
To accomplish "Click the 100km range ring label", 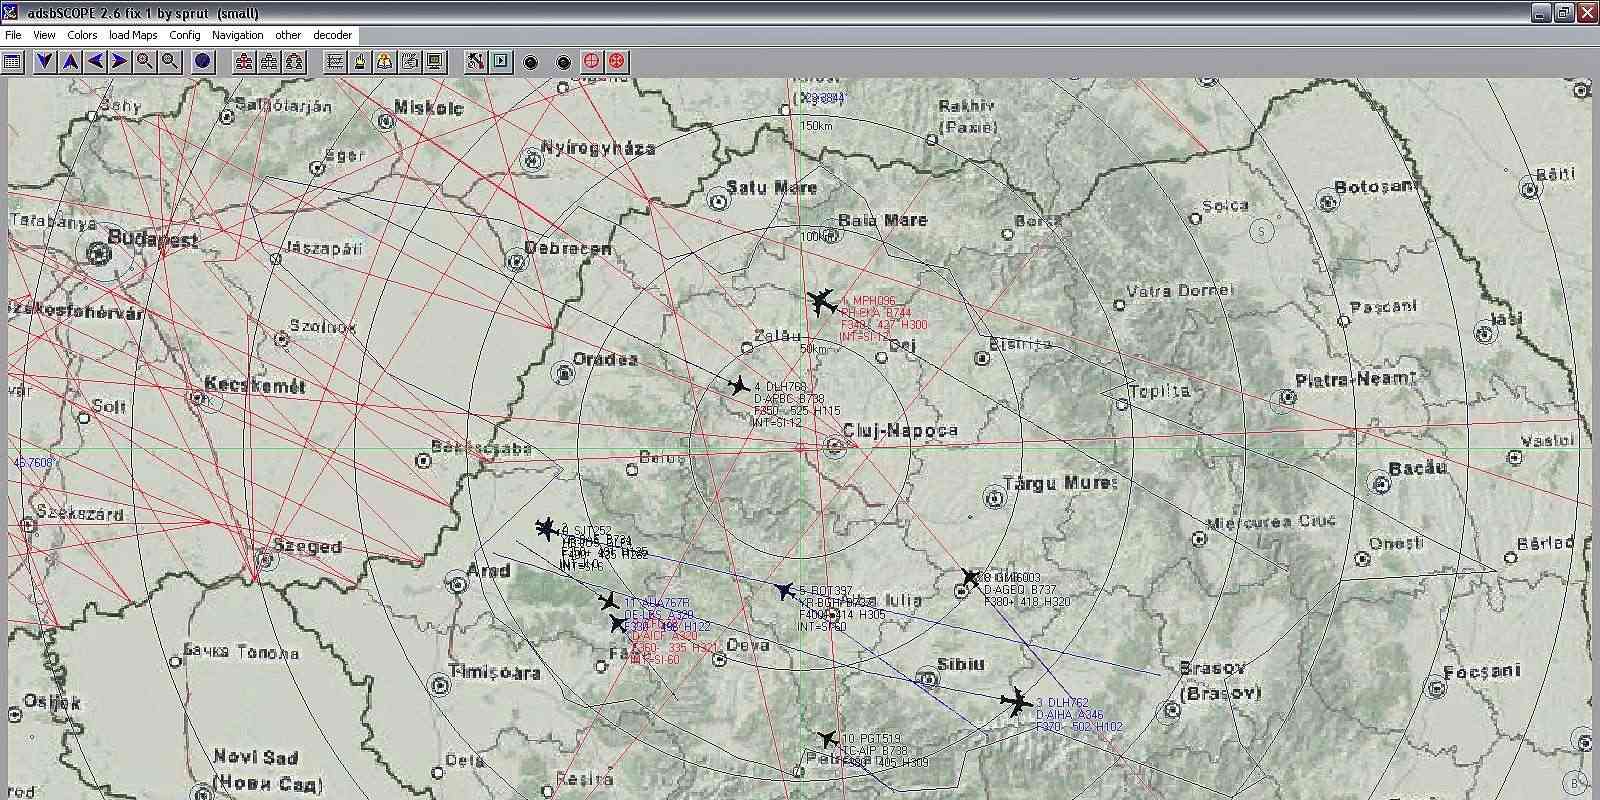I will [x=817, y=237].
